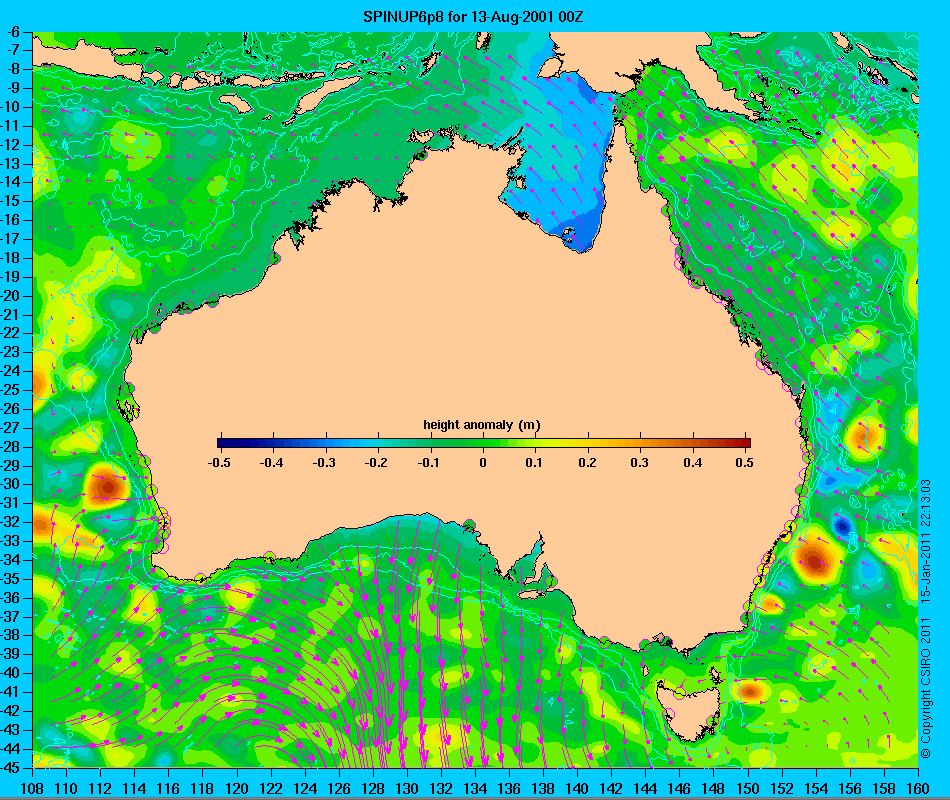The height and width of the screenshot is (800, 950).
Task: Click the latitude axis label "-10"
Action: pos(10,107)
